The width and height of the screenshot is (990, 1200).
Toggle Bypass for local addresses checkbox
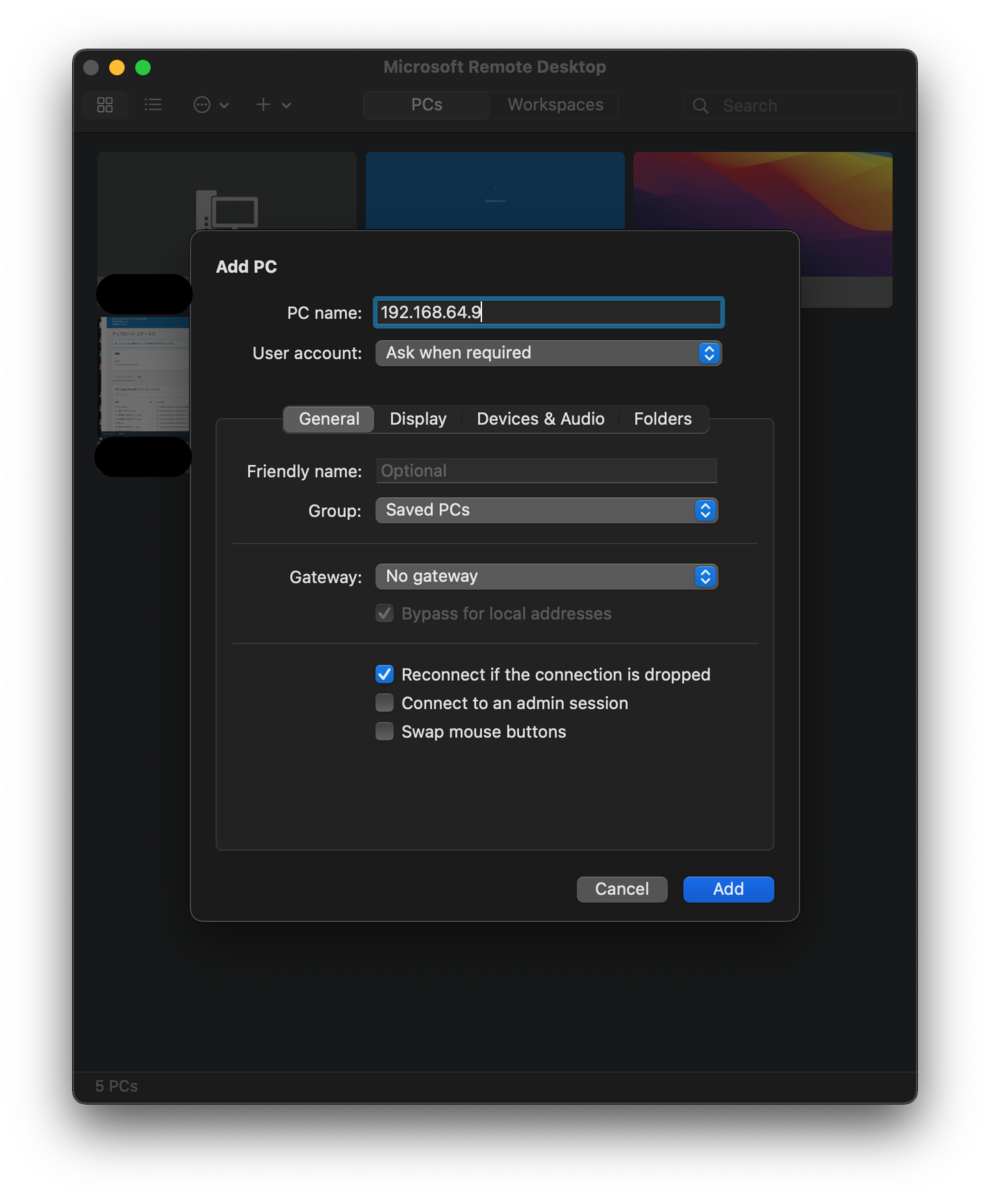385,613
